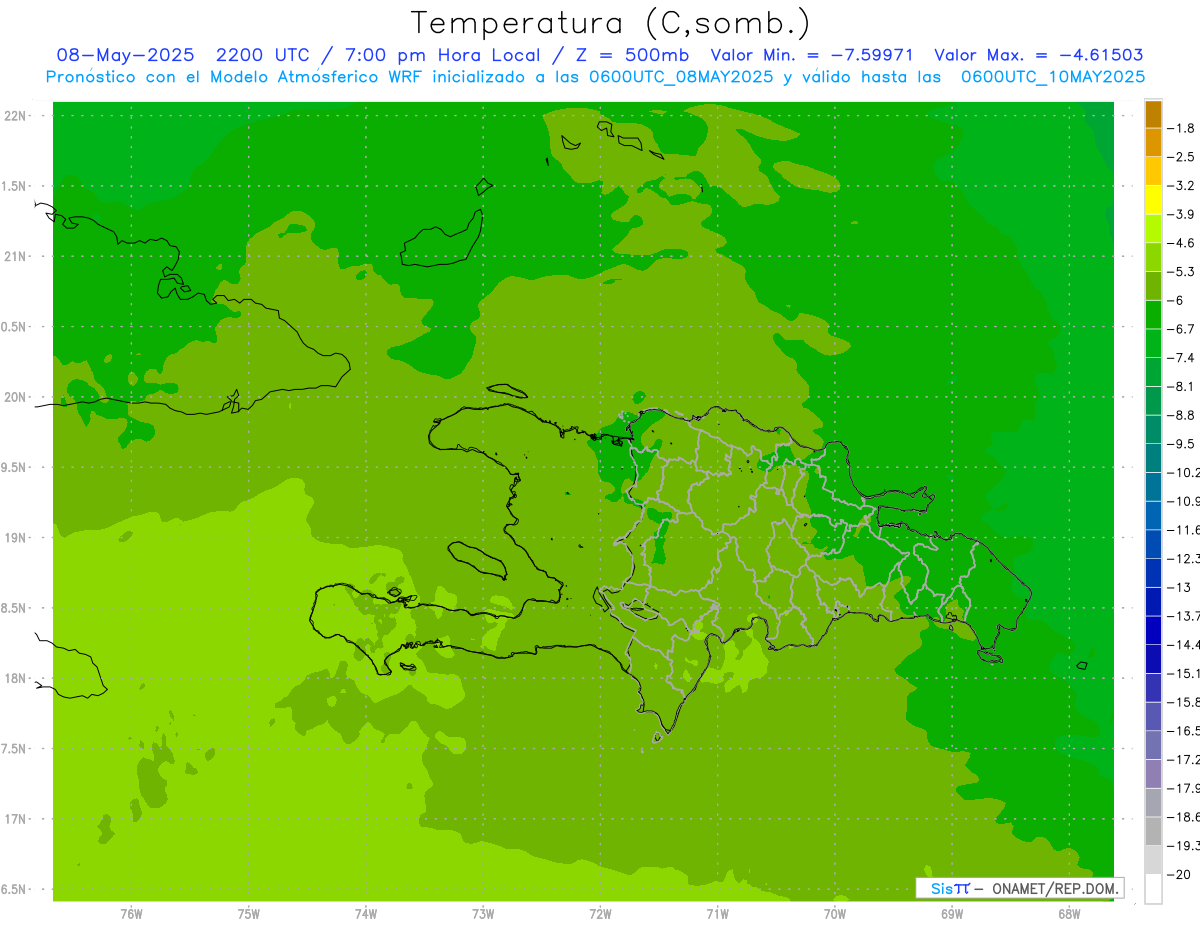Click the '-4.6' colorbar label
The width and height of the screenshot is (1200, 927).
point(1181,243)
